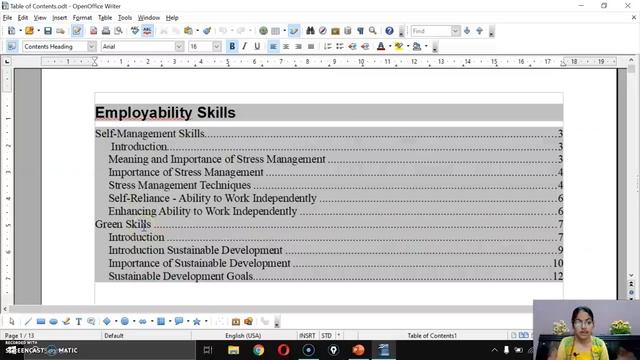The width and height of the screenshot is (640, 360).
Task: Click the Employability Skills heading
Action: pyautogui.click(x=165, y=113)
